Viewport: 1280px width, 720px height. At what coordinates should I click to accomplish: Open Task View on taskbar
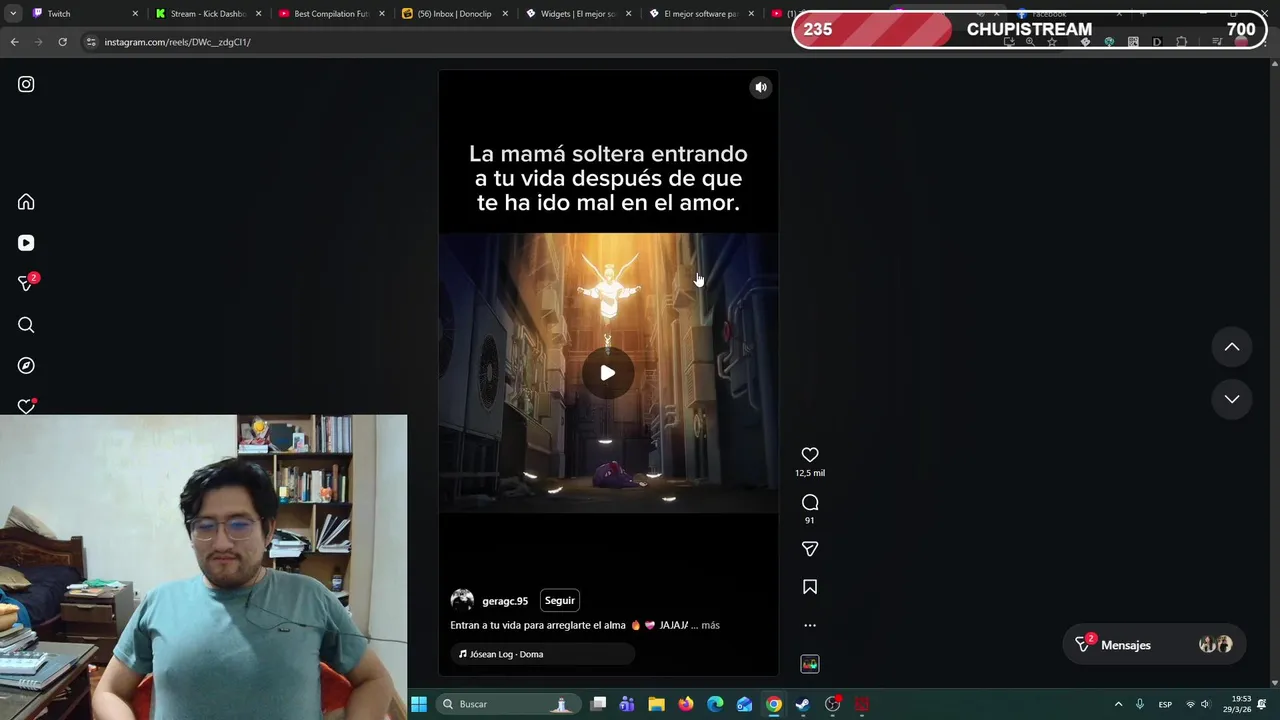(598, 704)
